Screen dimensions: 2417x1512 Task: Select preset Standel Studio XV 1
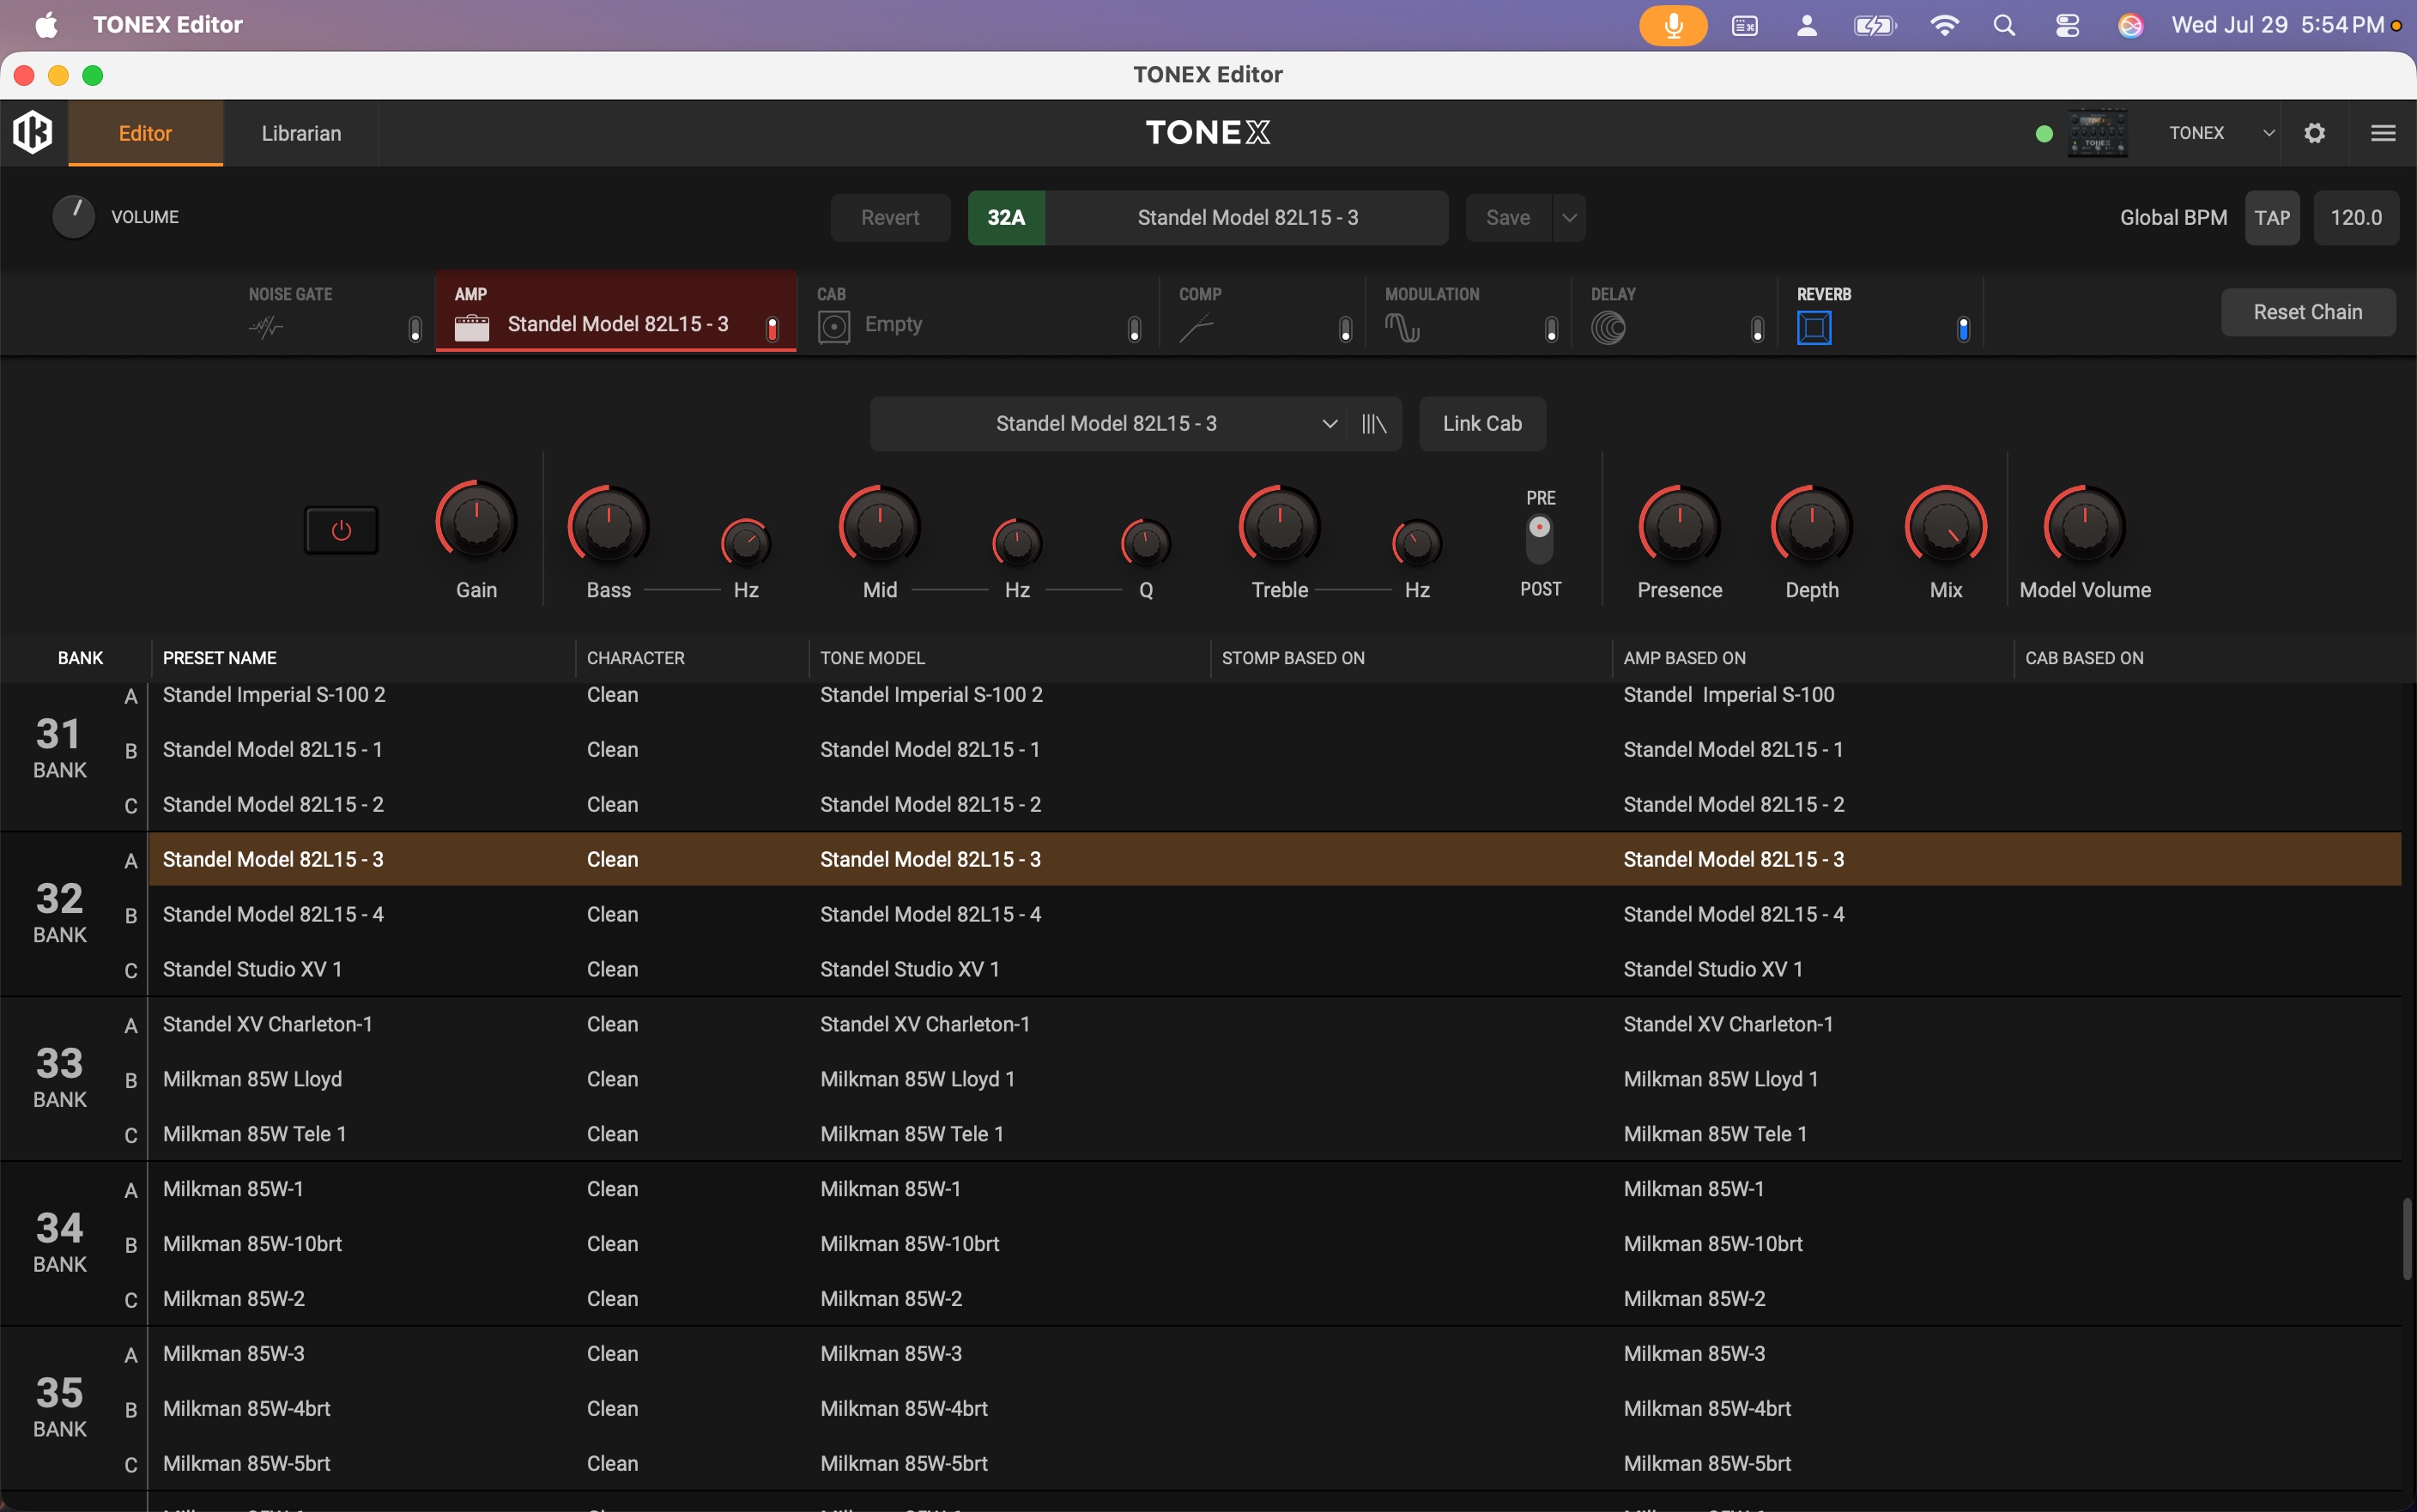click(1275, 969)
